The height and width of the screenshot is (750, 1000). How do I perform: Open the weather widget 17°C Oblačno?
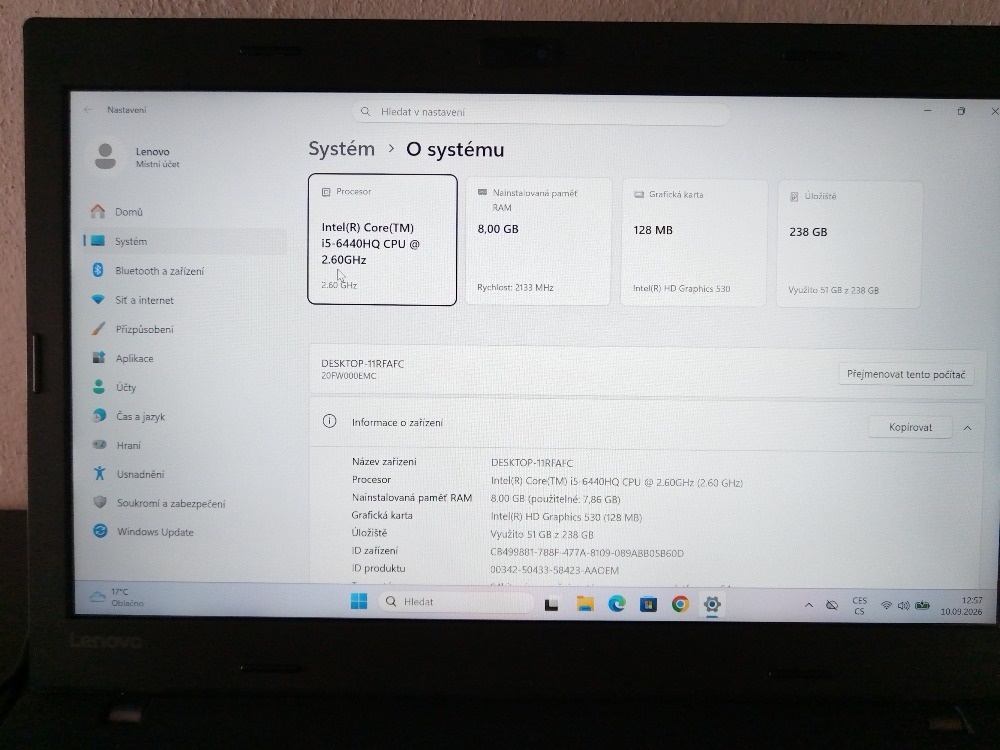[x=117, y=597]
